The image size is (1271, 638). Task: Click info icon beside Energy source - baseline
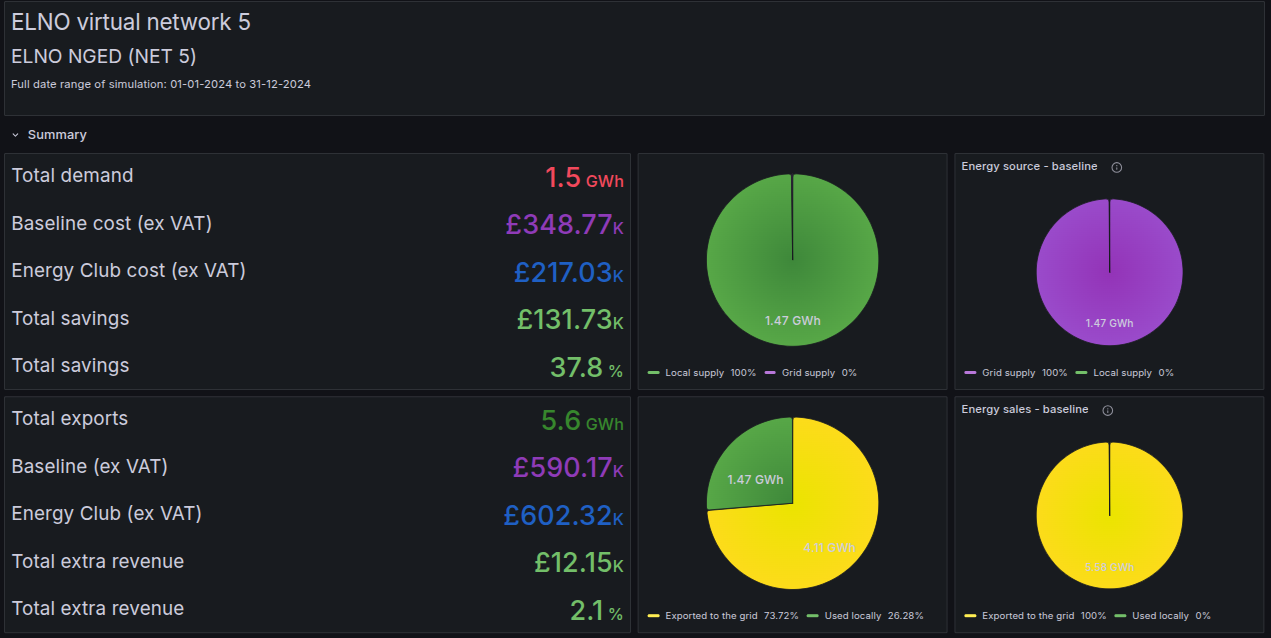(x=1117, y=167)
